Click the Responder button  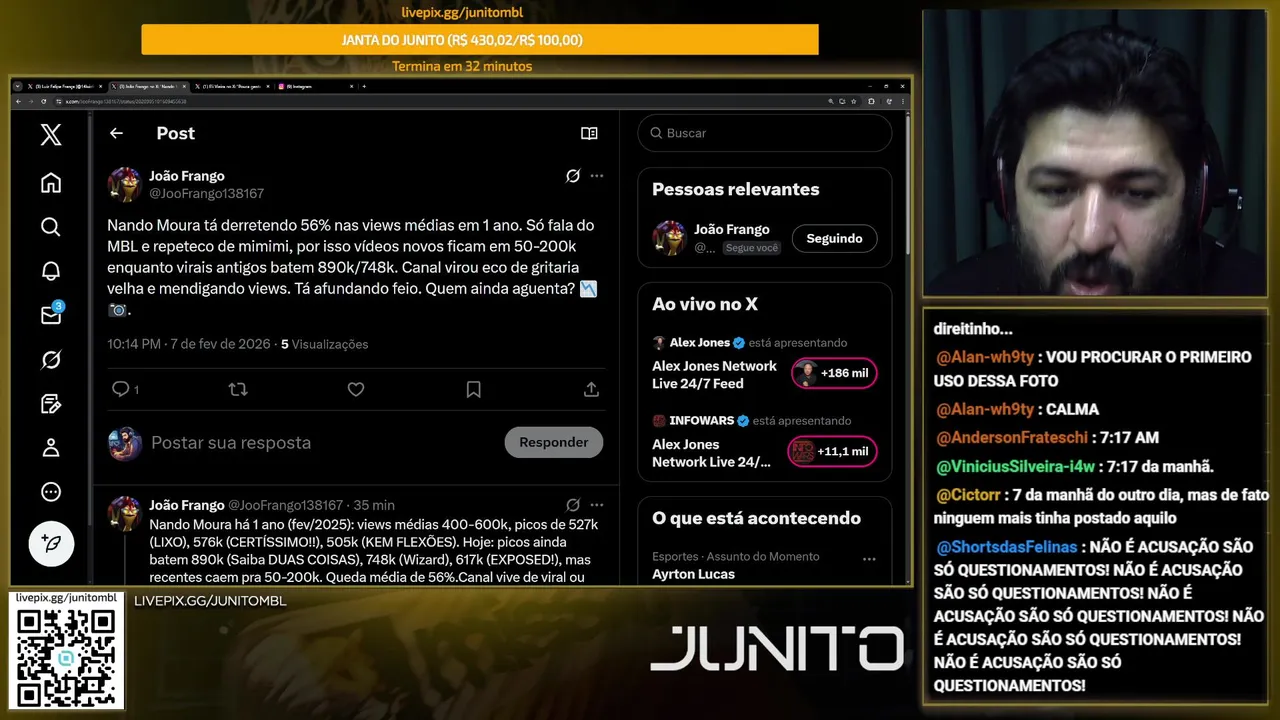[554, 442]
